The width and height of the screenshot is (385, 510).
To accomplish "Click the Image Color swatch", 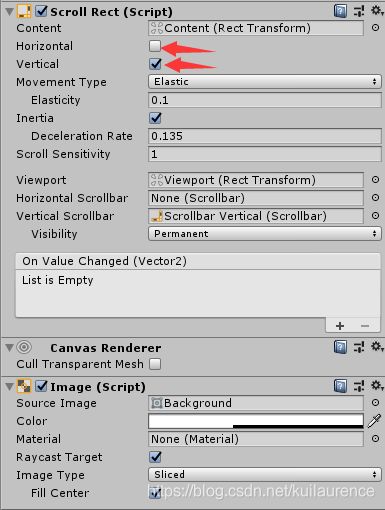I will pyautogui.click(x=256, y=421).
